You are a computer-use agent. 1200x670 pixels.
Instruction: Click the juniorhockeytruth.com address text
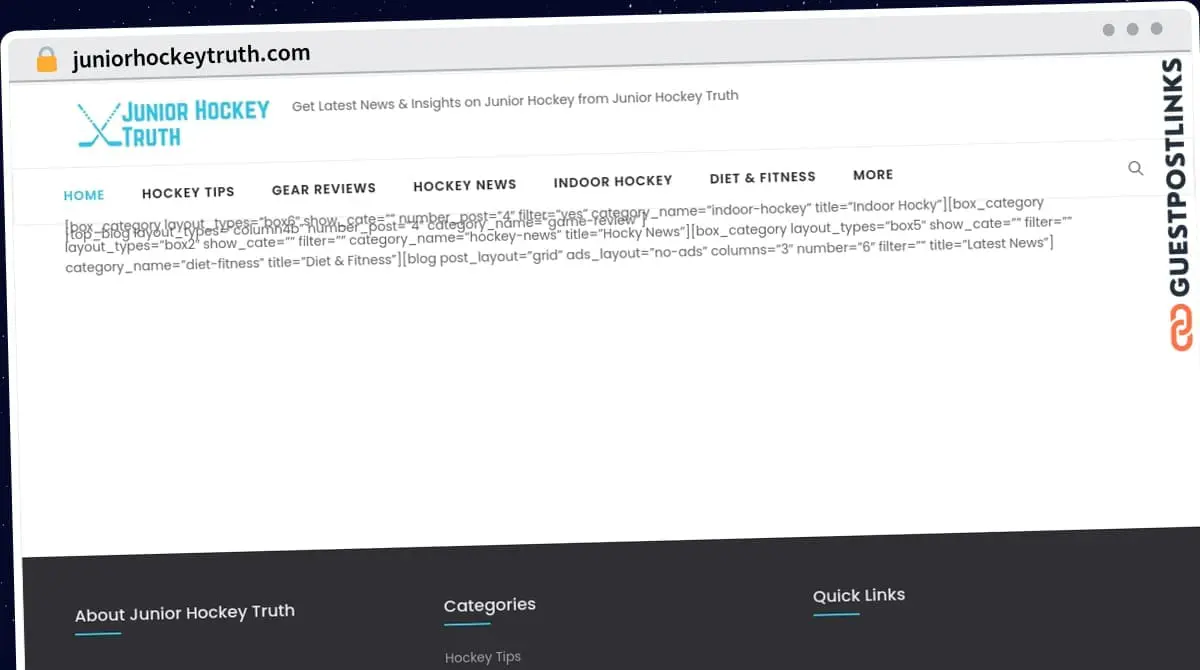pos(191,56)
